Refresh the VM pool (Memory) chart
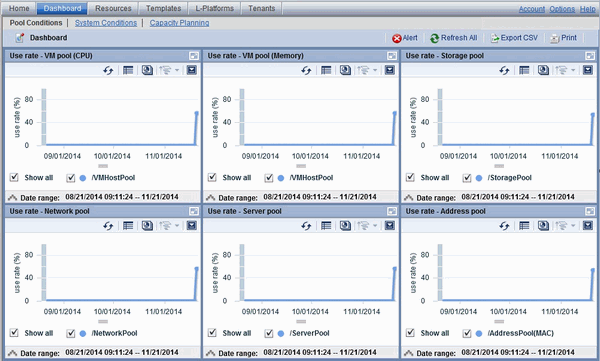This screenshot has width=600, height=361. tap(306, 70)
